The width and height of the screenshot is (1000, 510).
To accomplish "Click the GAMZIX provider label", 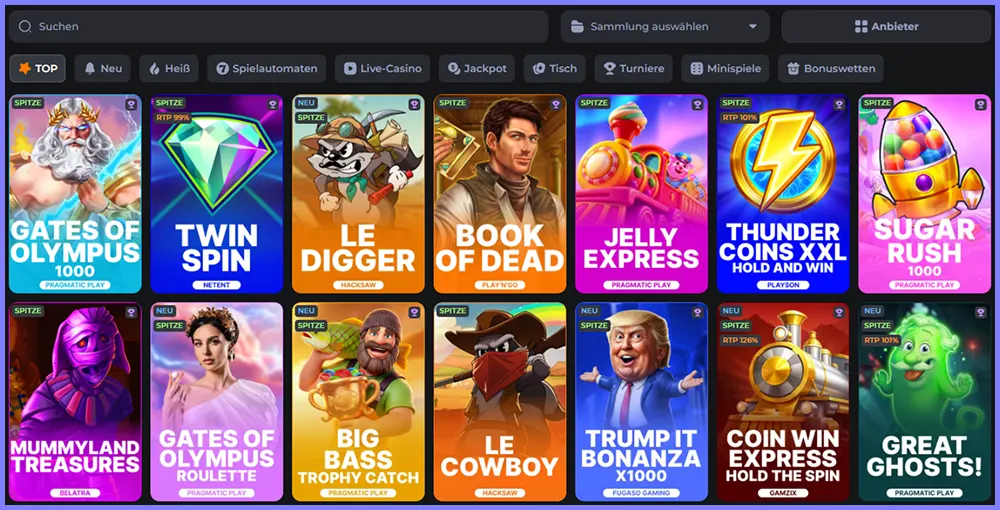I will tap(783, 493).
